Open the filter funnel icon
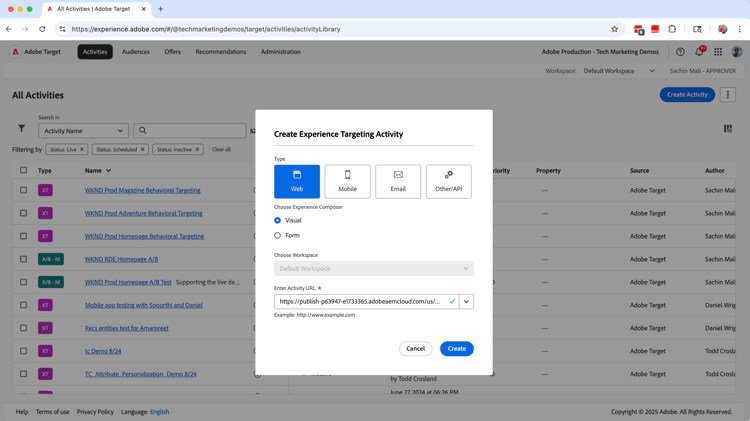 pyautogui.click(x=21, y=129)
